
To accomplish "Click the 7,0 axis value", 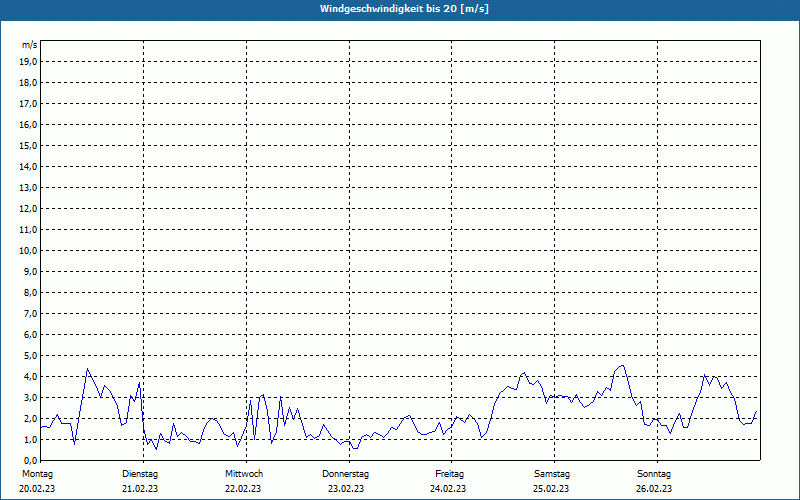I will (30, 313).
